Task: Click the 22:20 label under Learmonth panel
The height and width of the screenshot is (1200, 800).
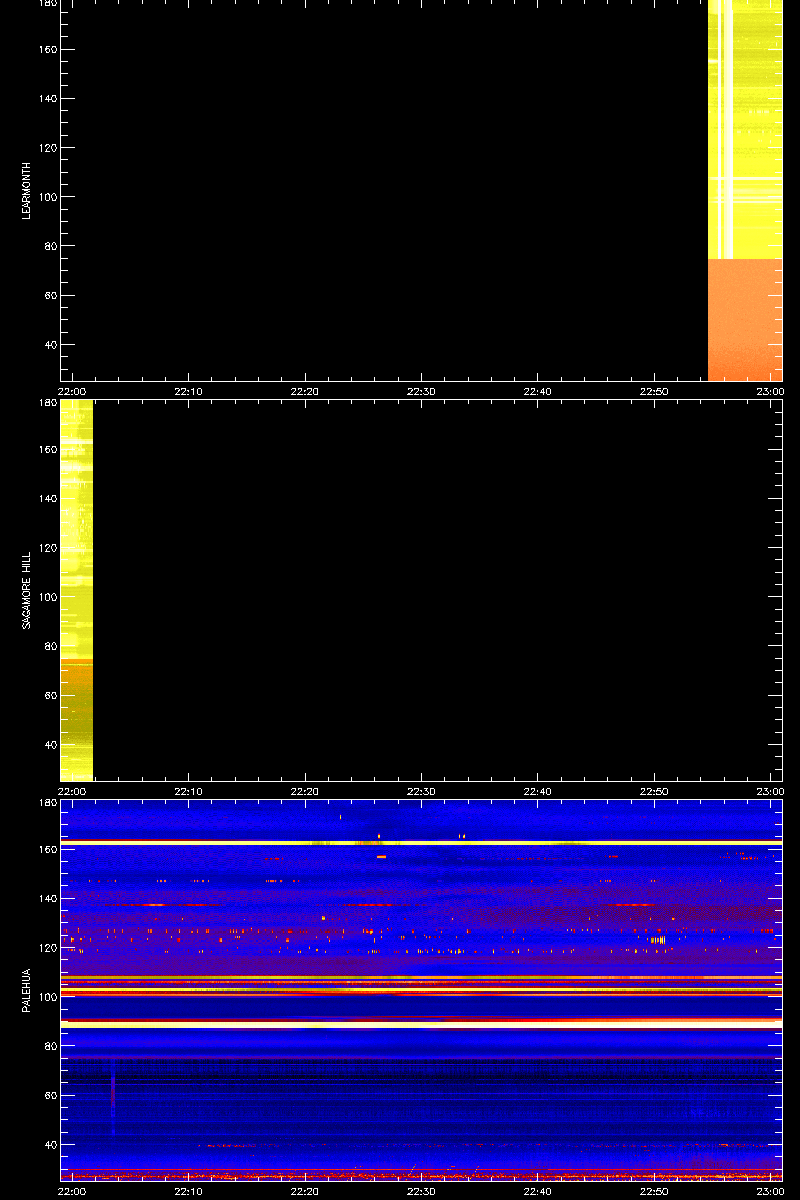Action: pos(305,392)
